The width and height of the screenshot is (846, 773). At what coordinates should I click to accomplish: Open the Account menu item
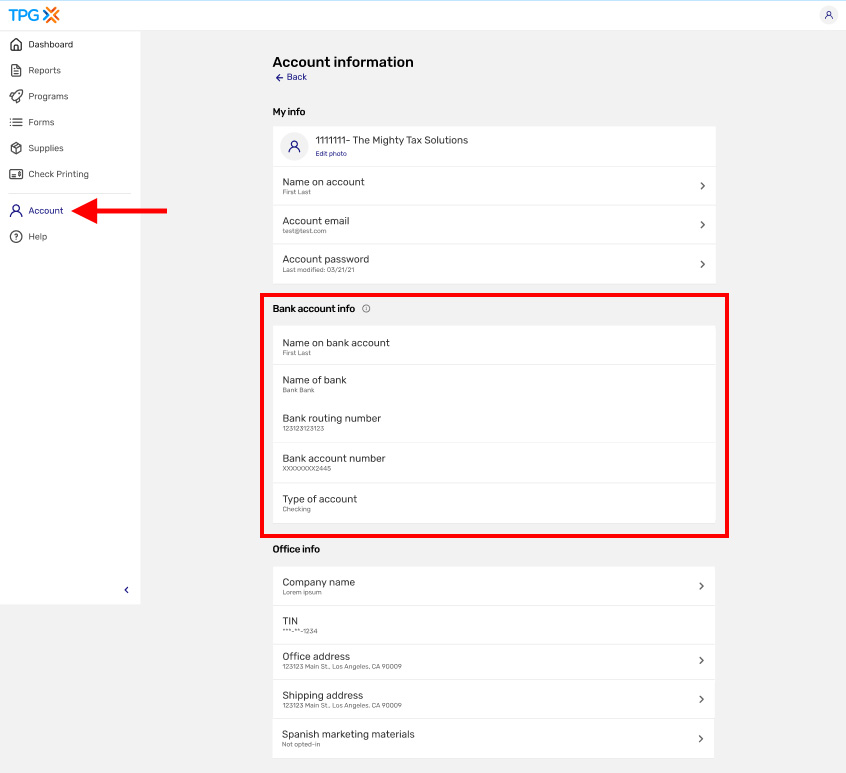[x=45, y=211]
